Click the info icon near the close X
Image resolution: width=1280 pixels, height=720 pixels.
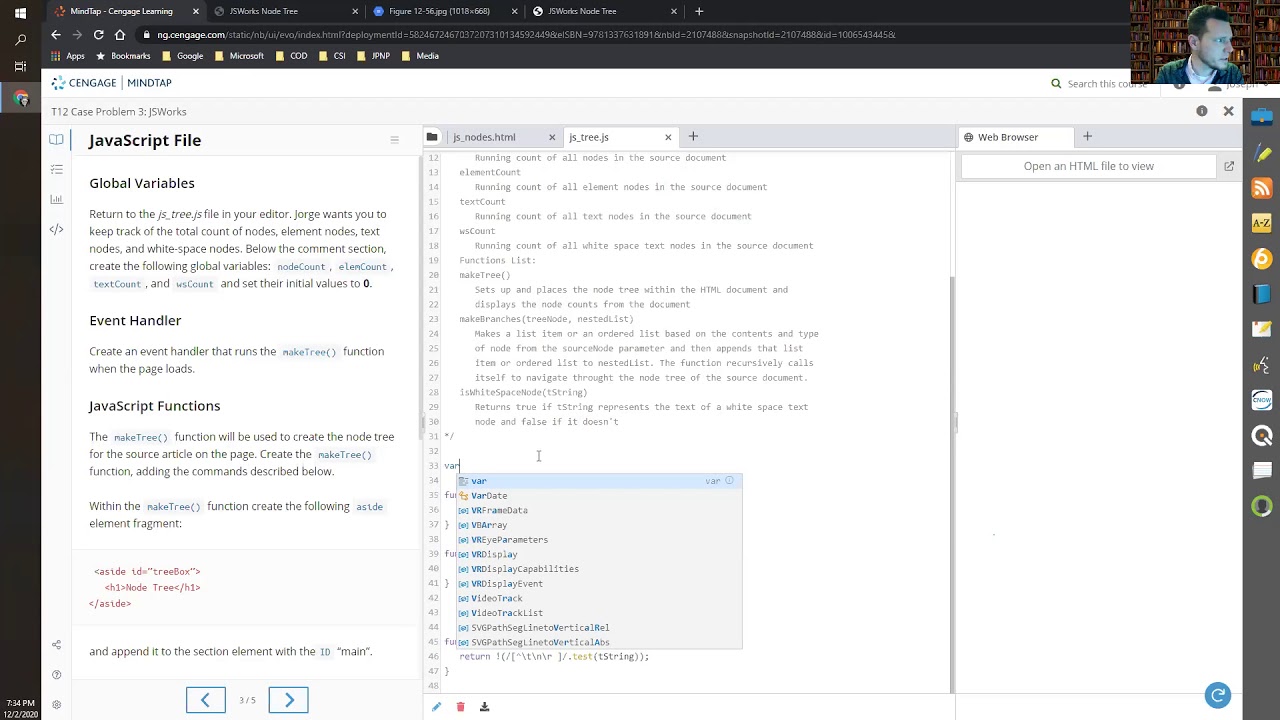1202,111
